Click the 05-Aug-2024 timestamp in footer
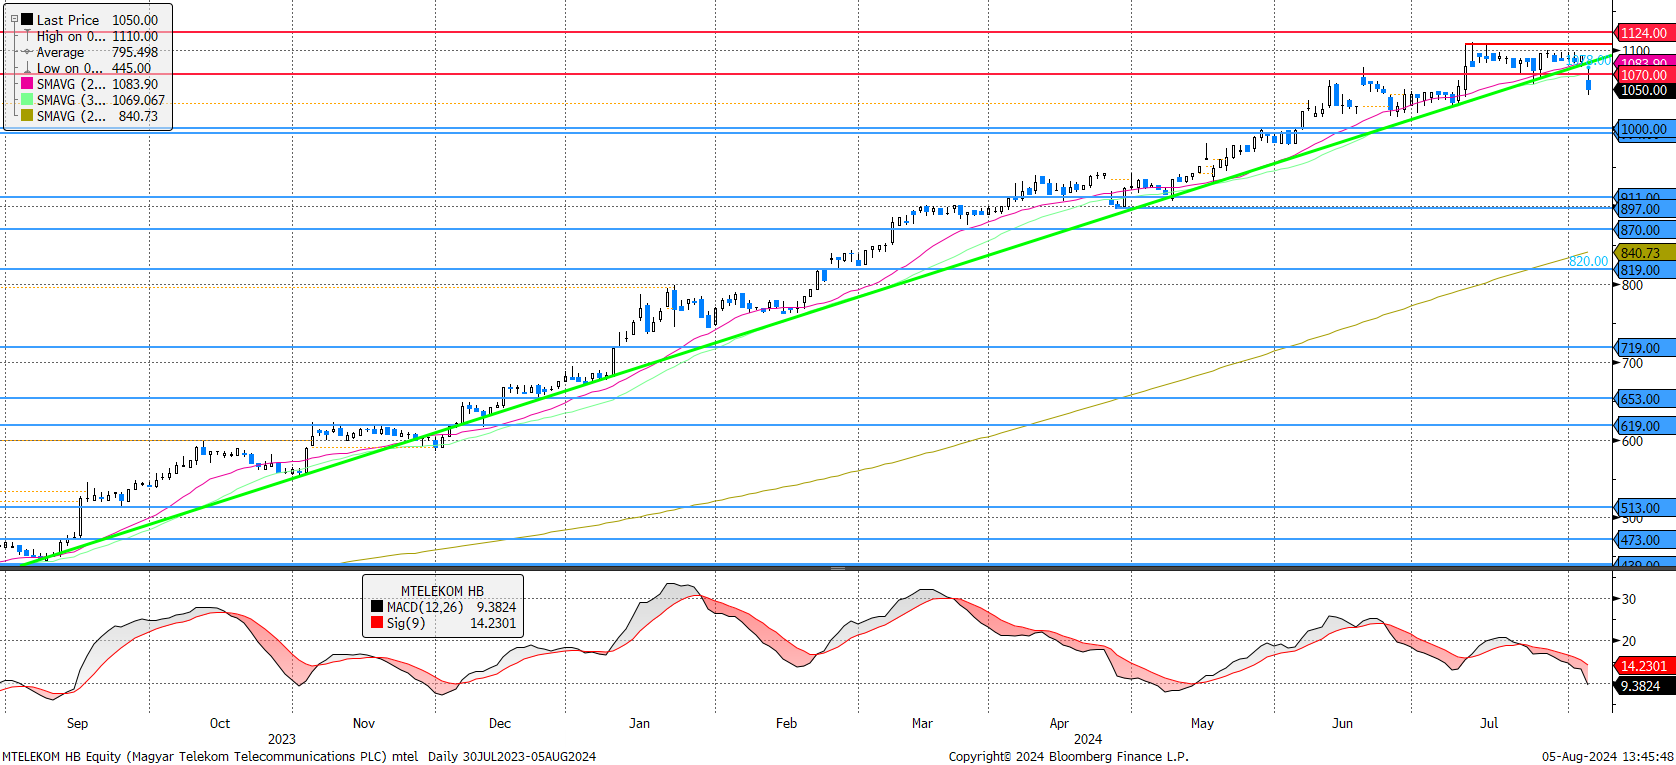The image size is (1676, 765). click(x=1608, y=756)
